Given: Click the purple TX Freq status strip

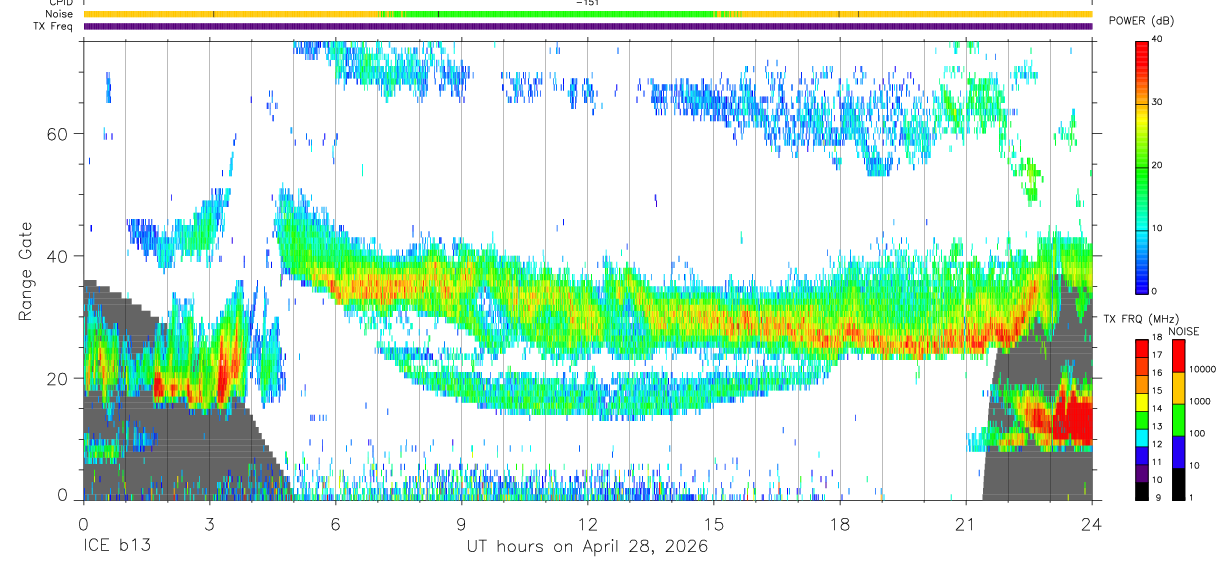Looking at the screenshot, I should tap(588, 26).
